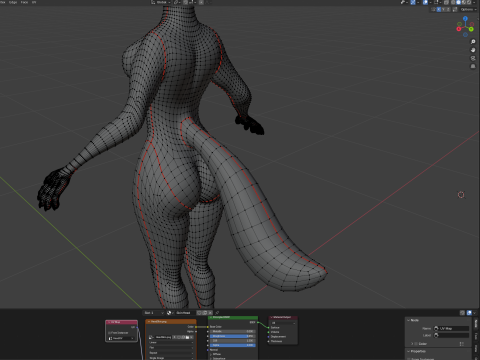Toggle viewport gizmos visibility
480x360 pixels.
[x=413, y=2]
